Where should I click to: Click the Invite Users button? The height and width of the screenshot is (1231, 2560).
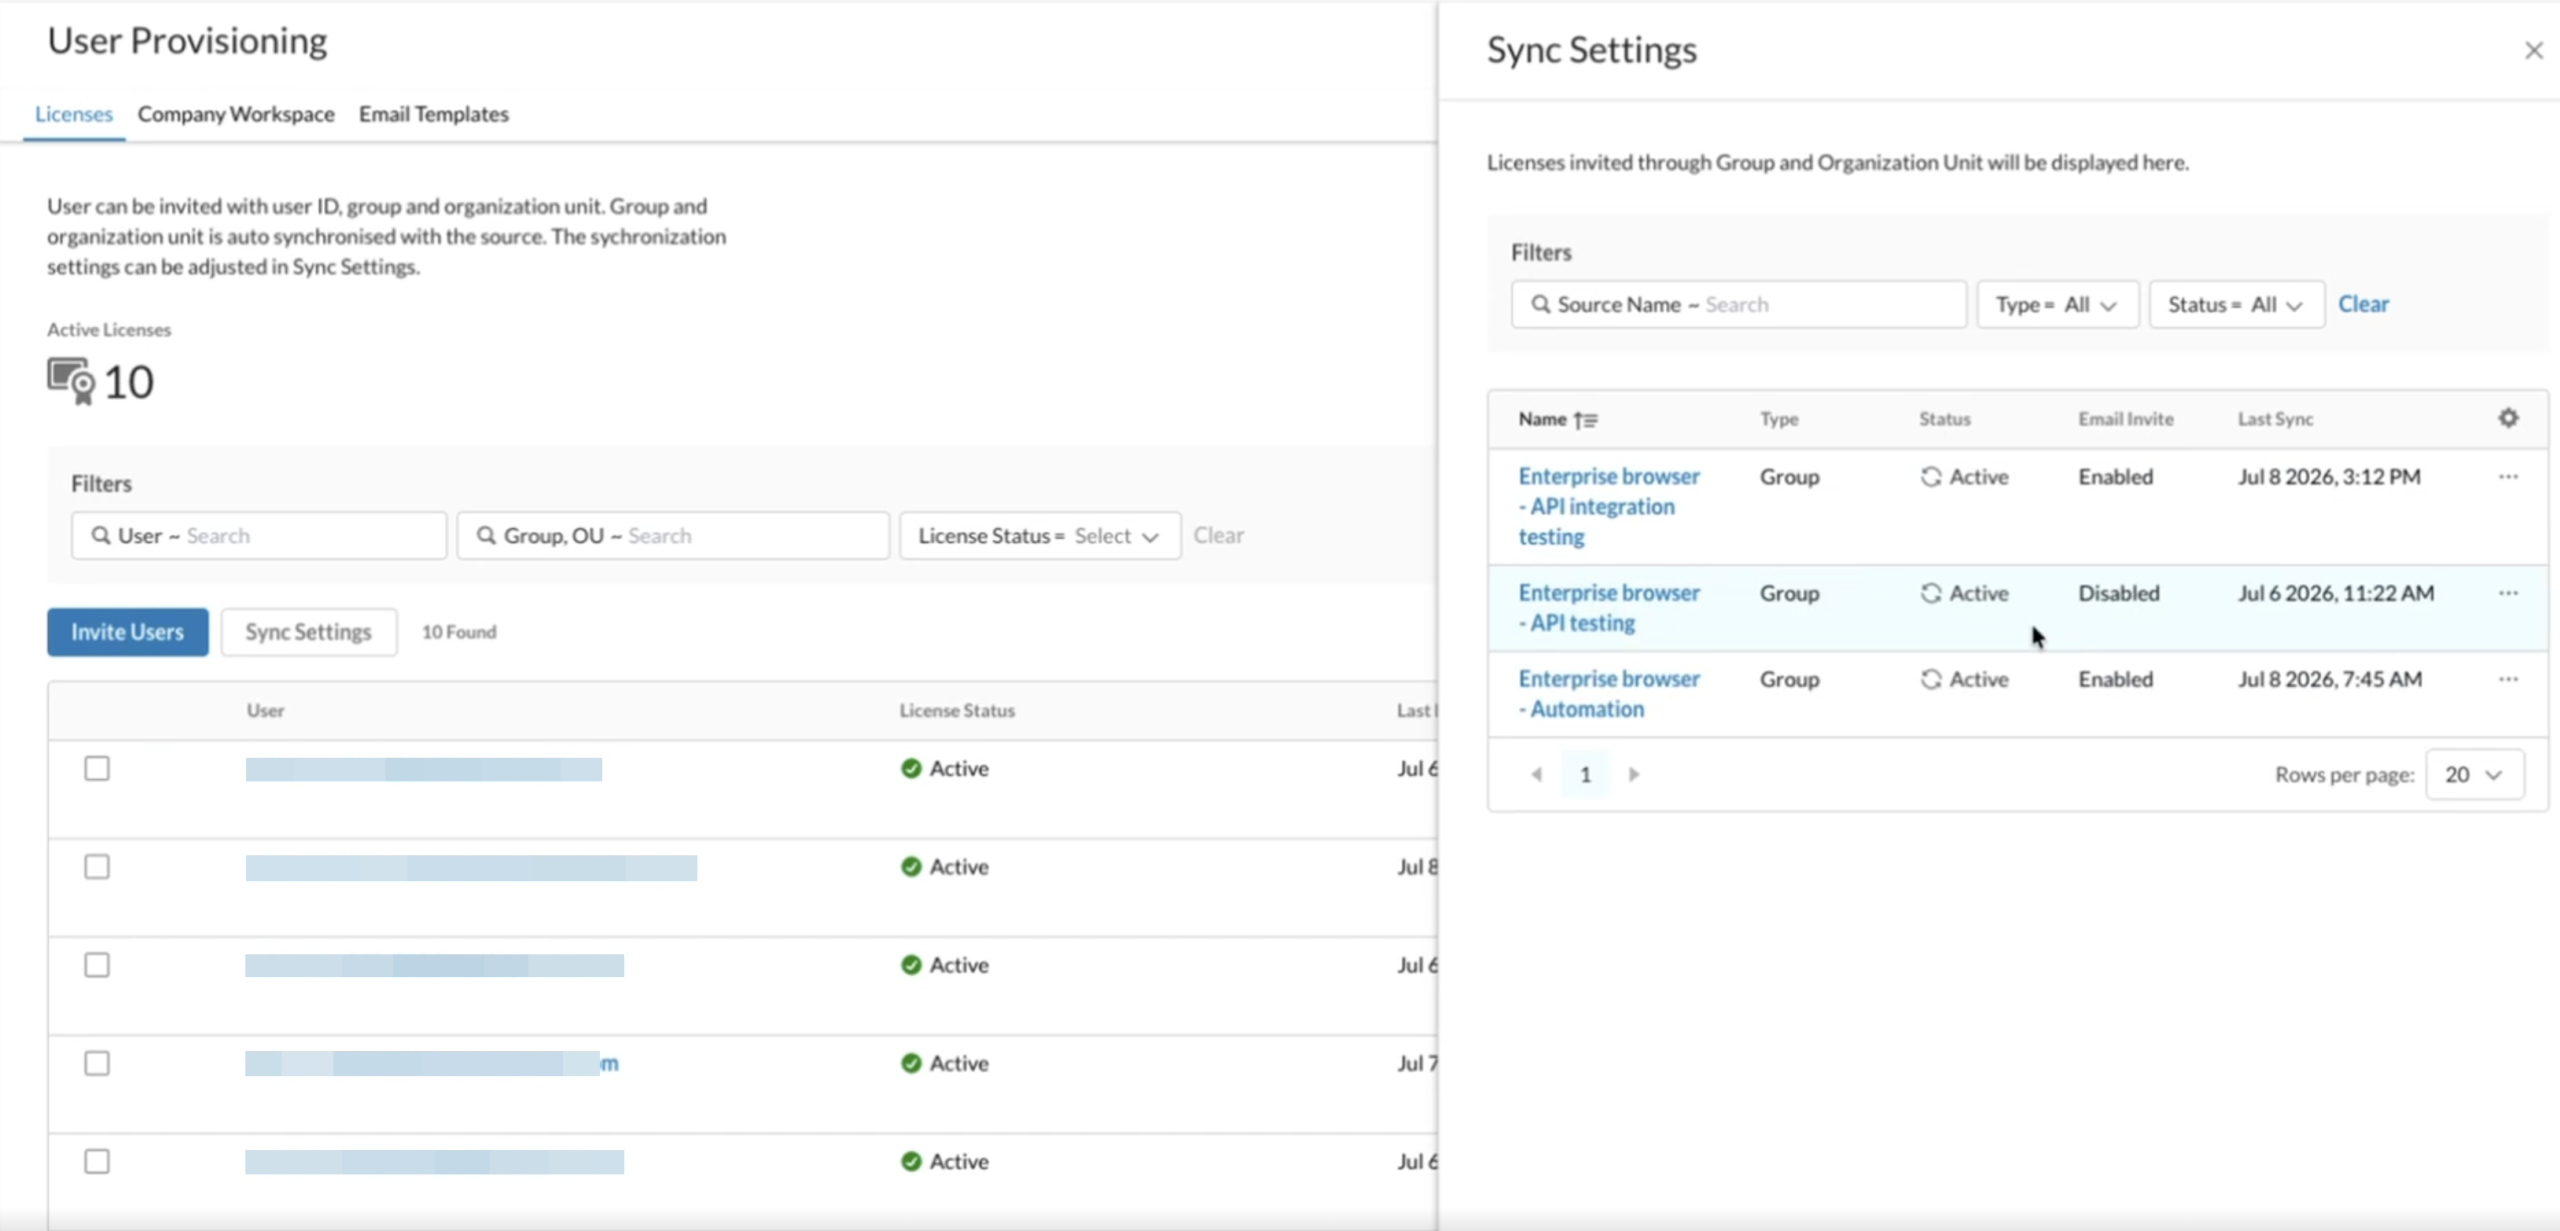pos(128,632)
